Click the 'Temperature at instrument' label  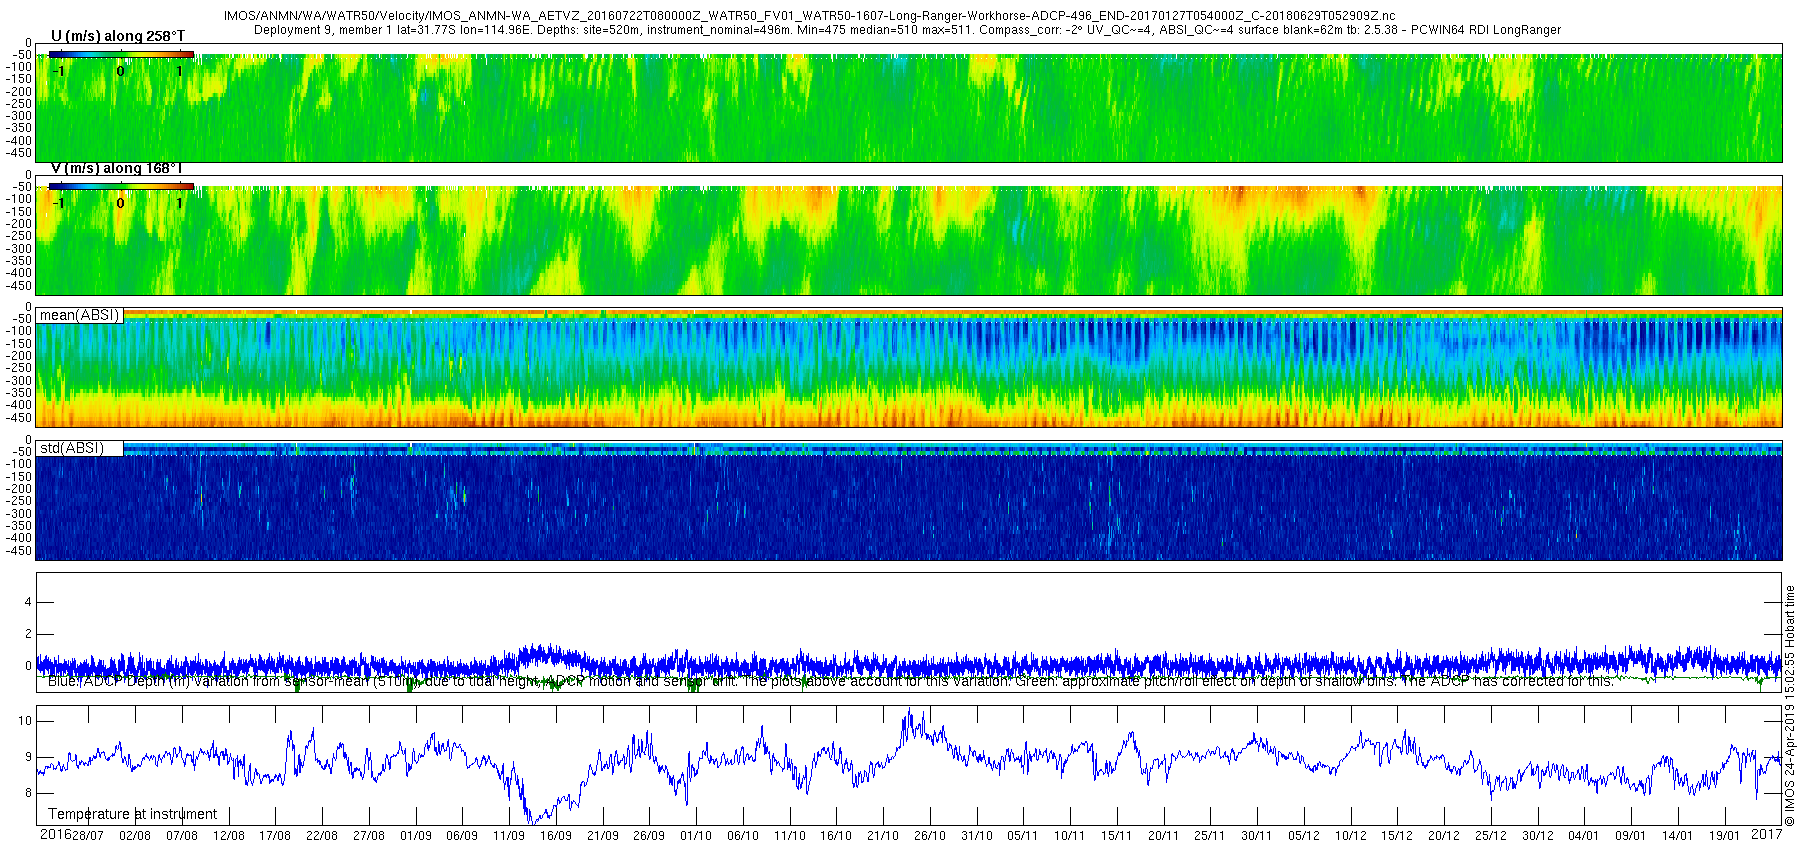tap(133, 814)
